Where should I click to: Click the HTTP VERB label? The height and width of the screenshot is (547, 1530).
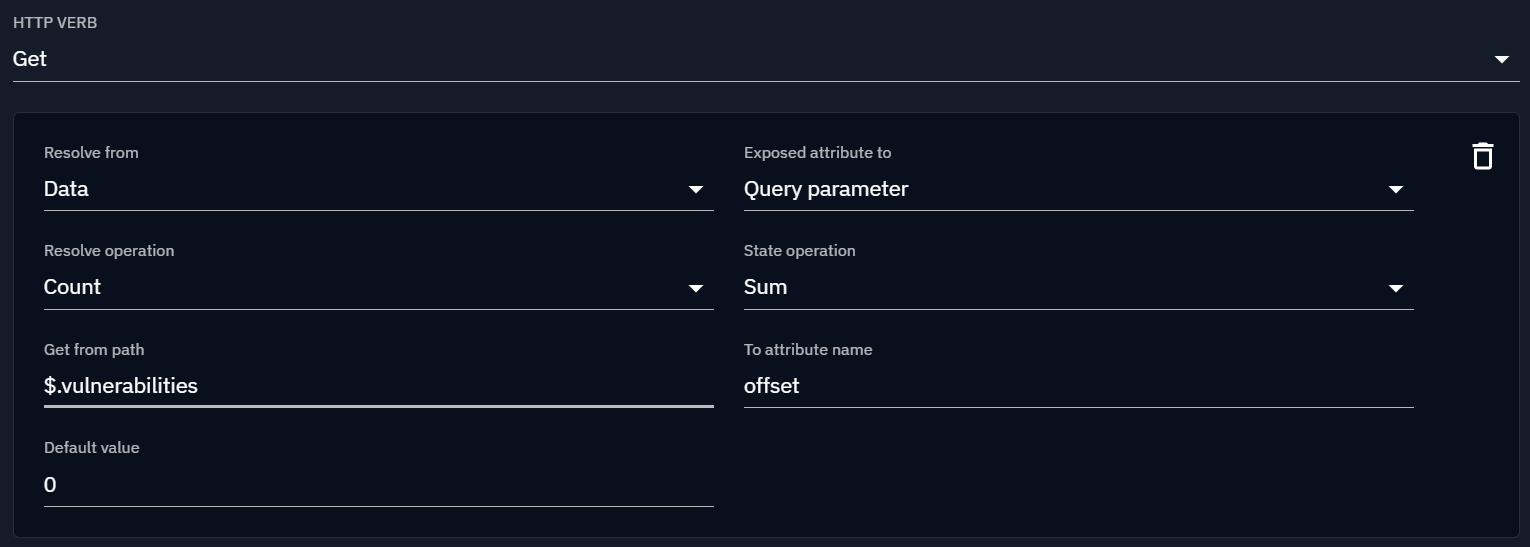pos(55,23)
